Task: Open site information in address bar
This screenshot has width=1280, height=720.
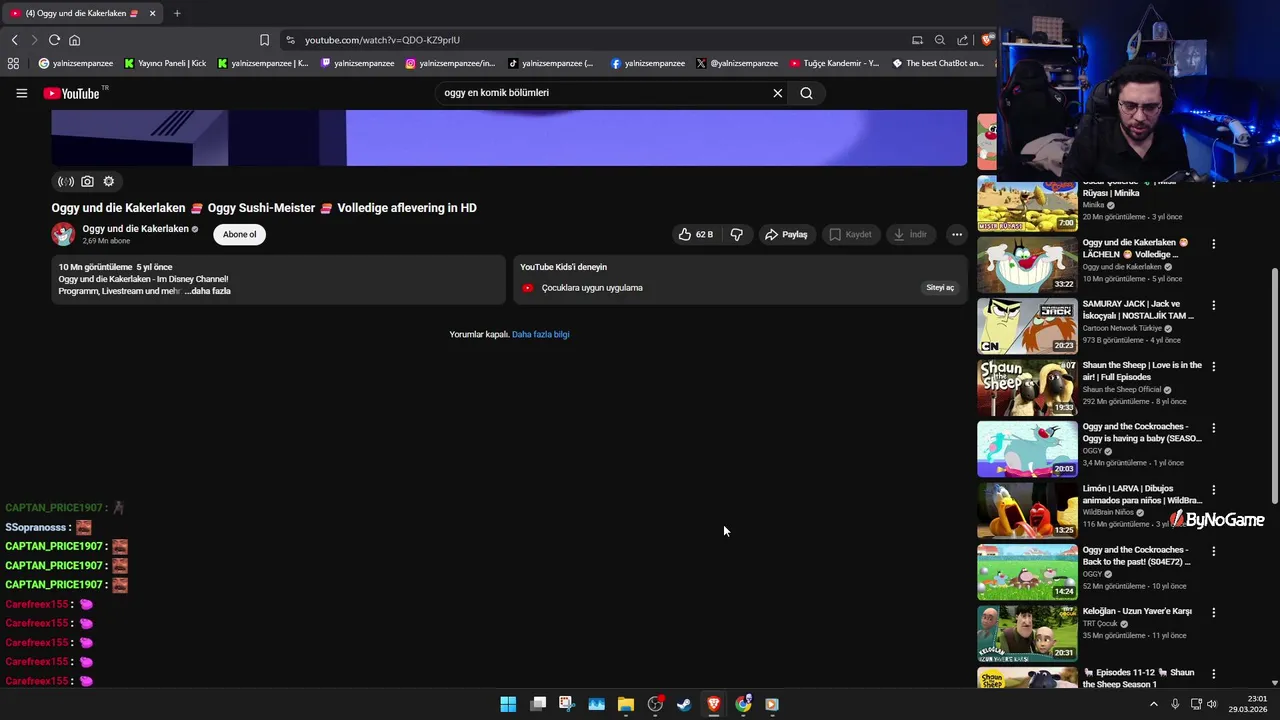Action: pyautogui.click(x=290, y=40)
